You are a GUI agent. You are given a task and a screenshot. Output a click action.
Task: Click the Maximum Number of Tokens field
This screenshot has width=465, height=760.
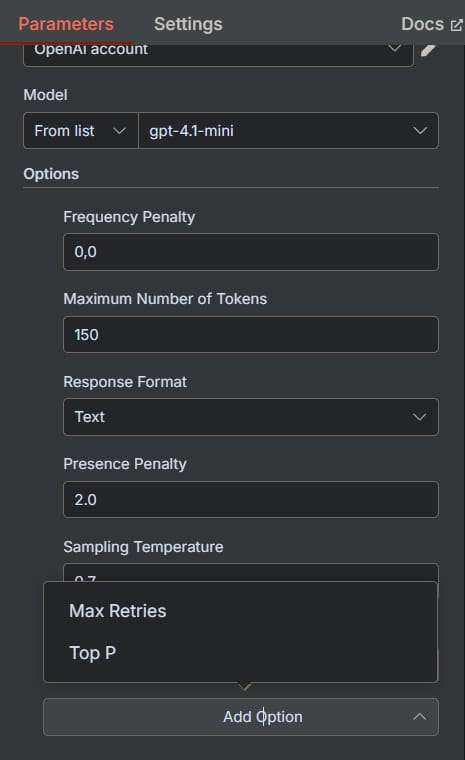(251, 334)
